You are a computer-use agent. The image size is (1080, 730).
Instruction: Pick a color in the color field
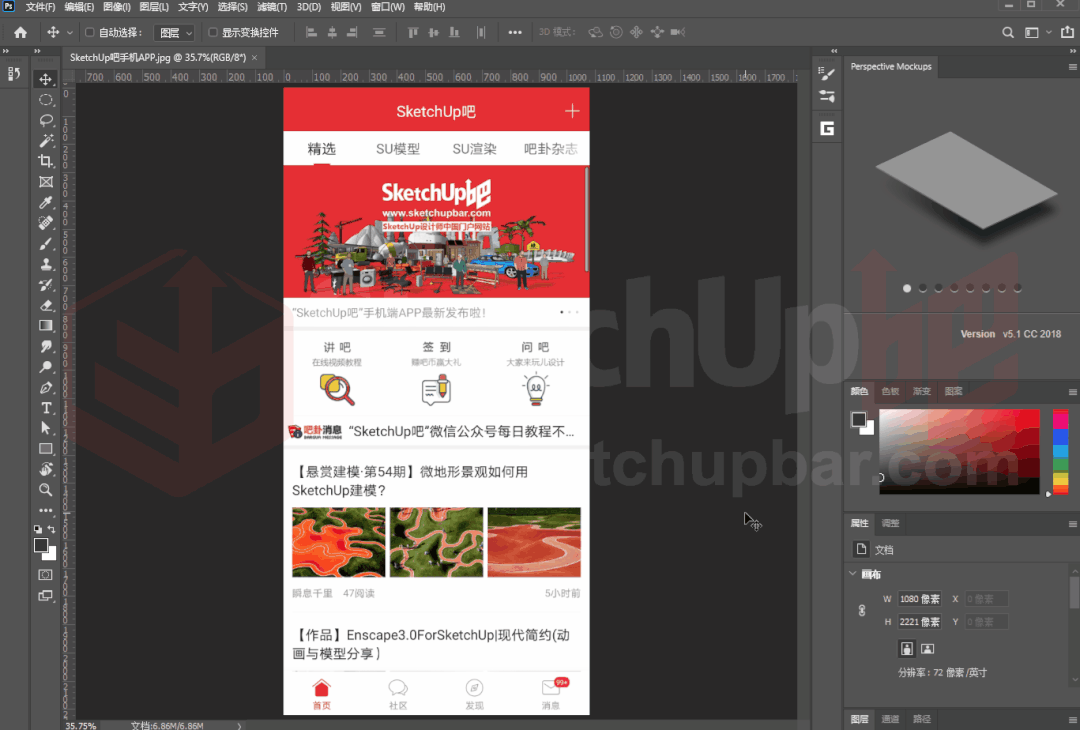tap(959, 452)
